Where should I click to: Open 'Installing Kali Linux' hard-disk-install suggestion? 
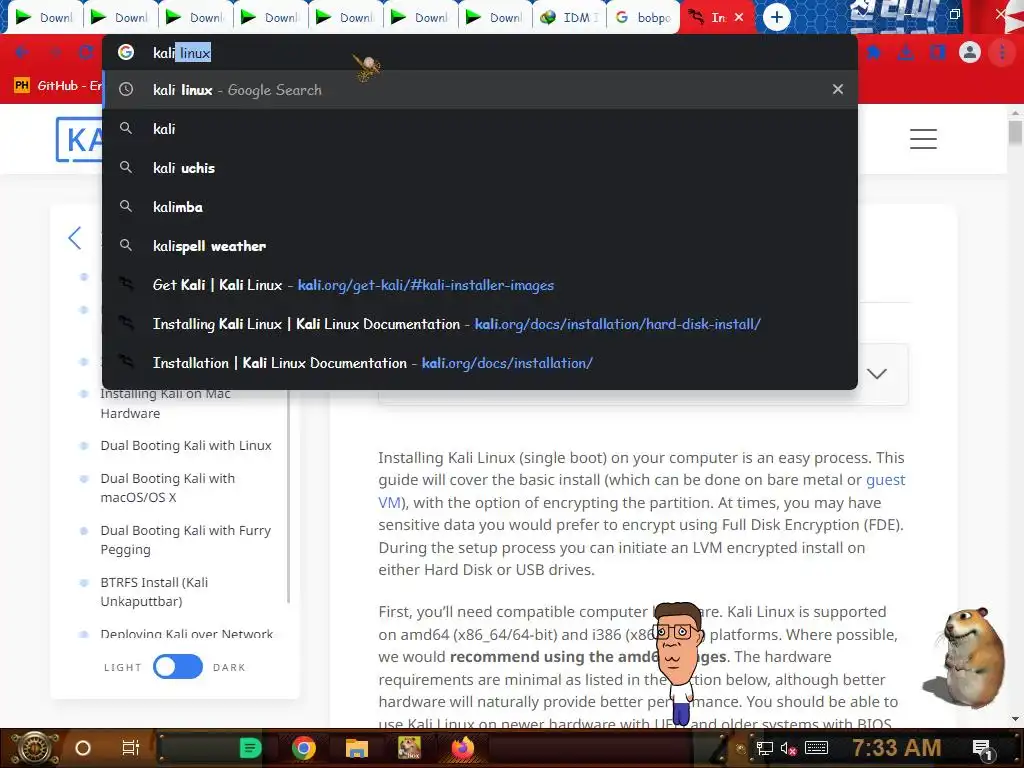coord(480,324)
